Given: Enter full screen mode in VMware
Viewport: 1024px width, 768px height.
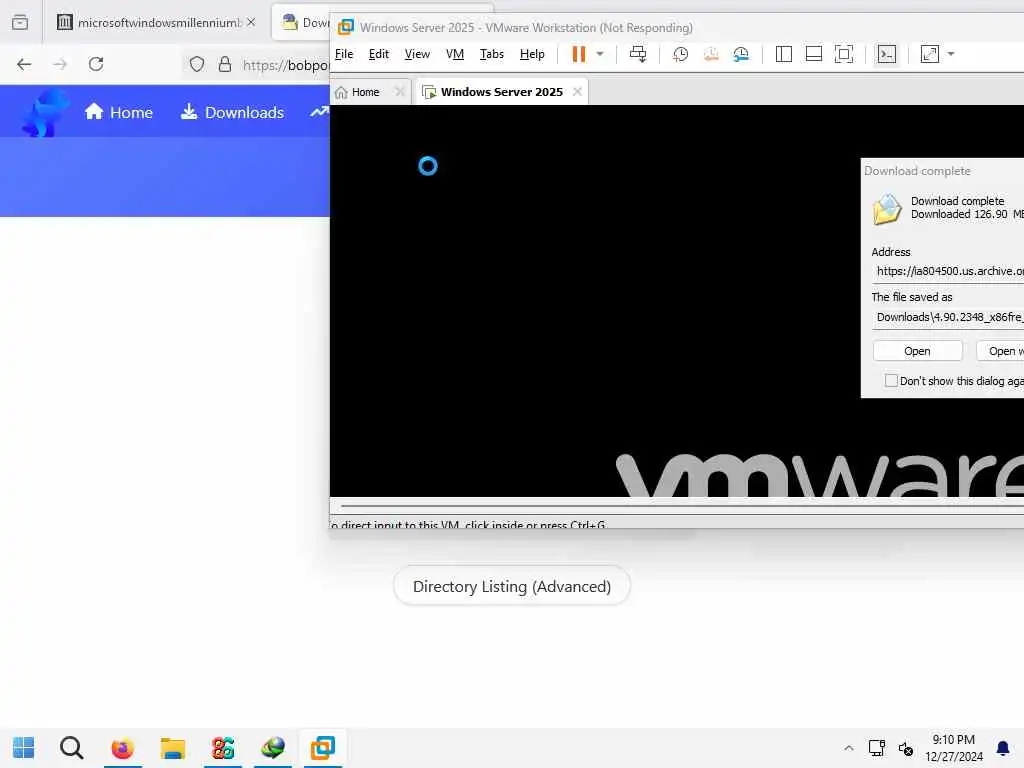Looking at the screenshot, I should point(844,54).
